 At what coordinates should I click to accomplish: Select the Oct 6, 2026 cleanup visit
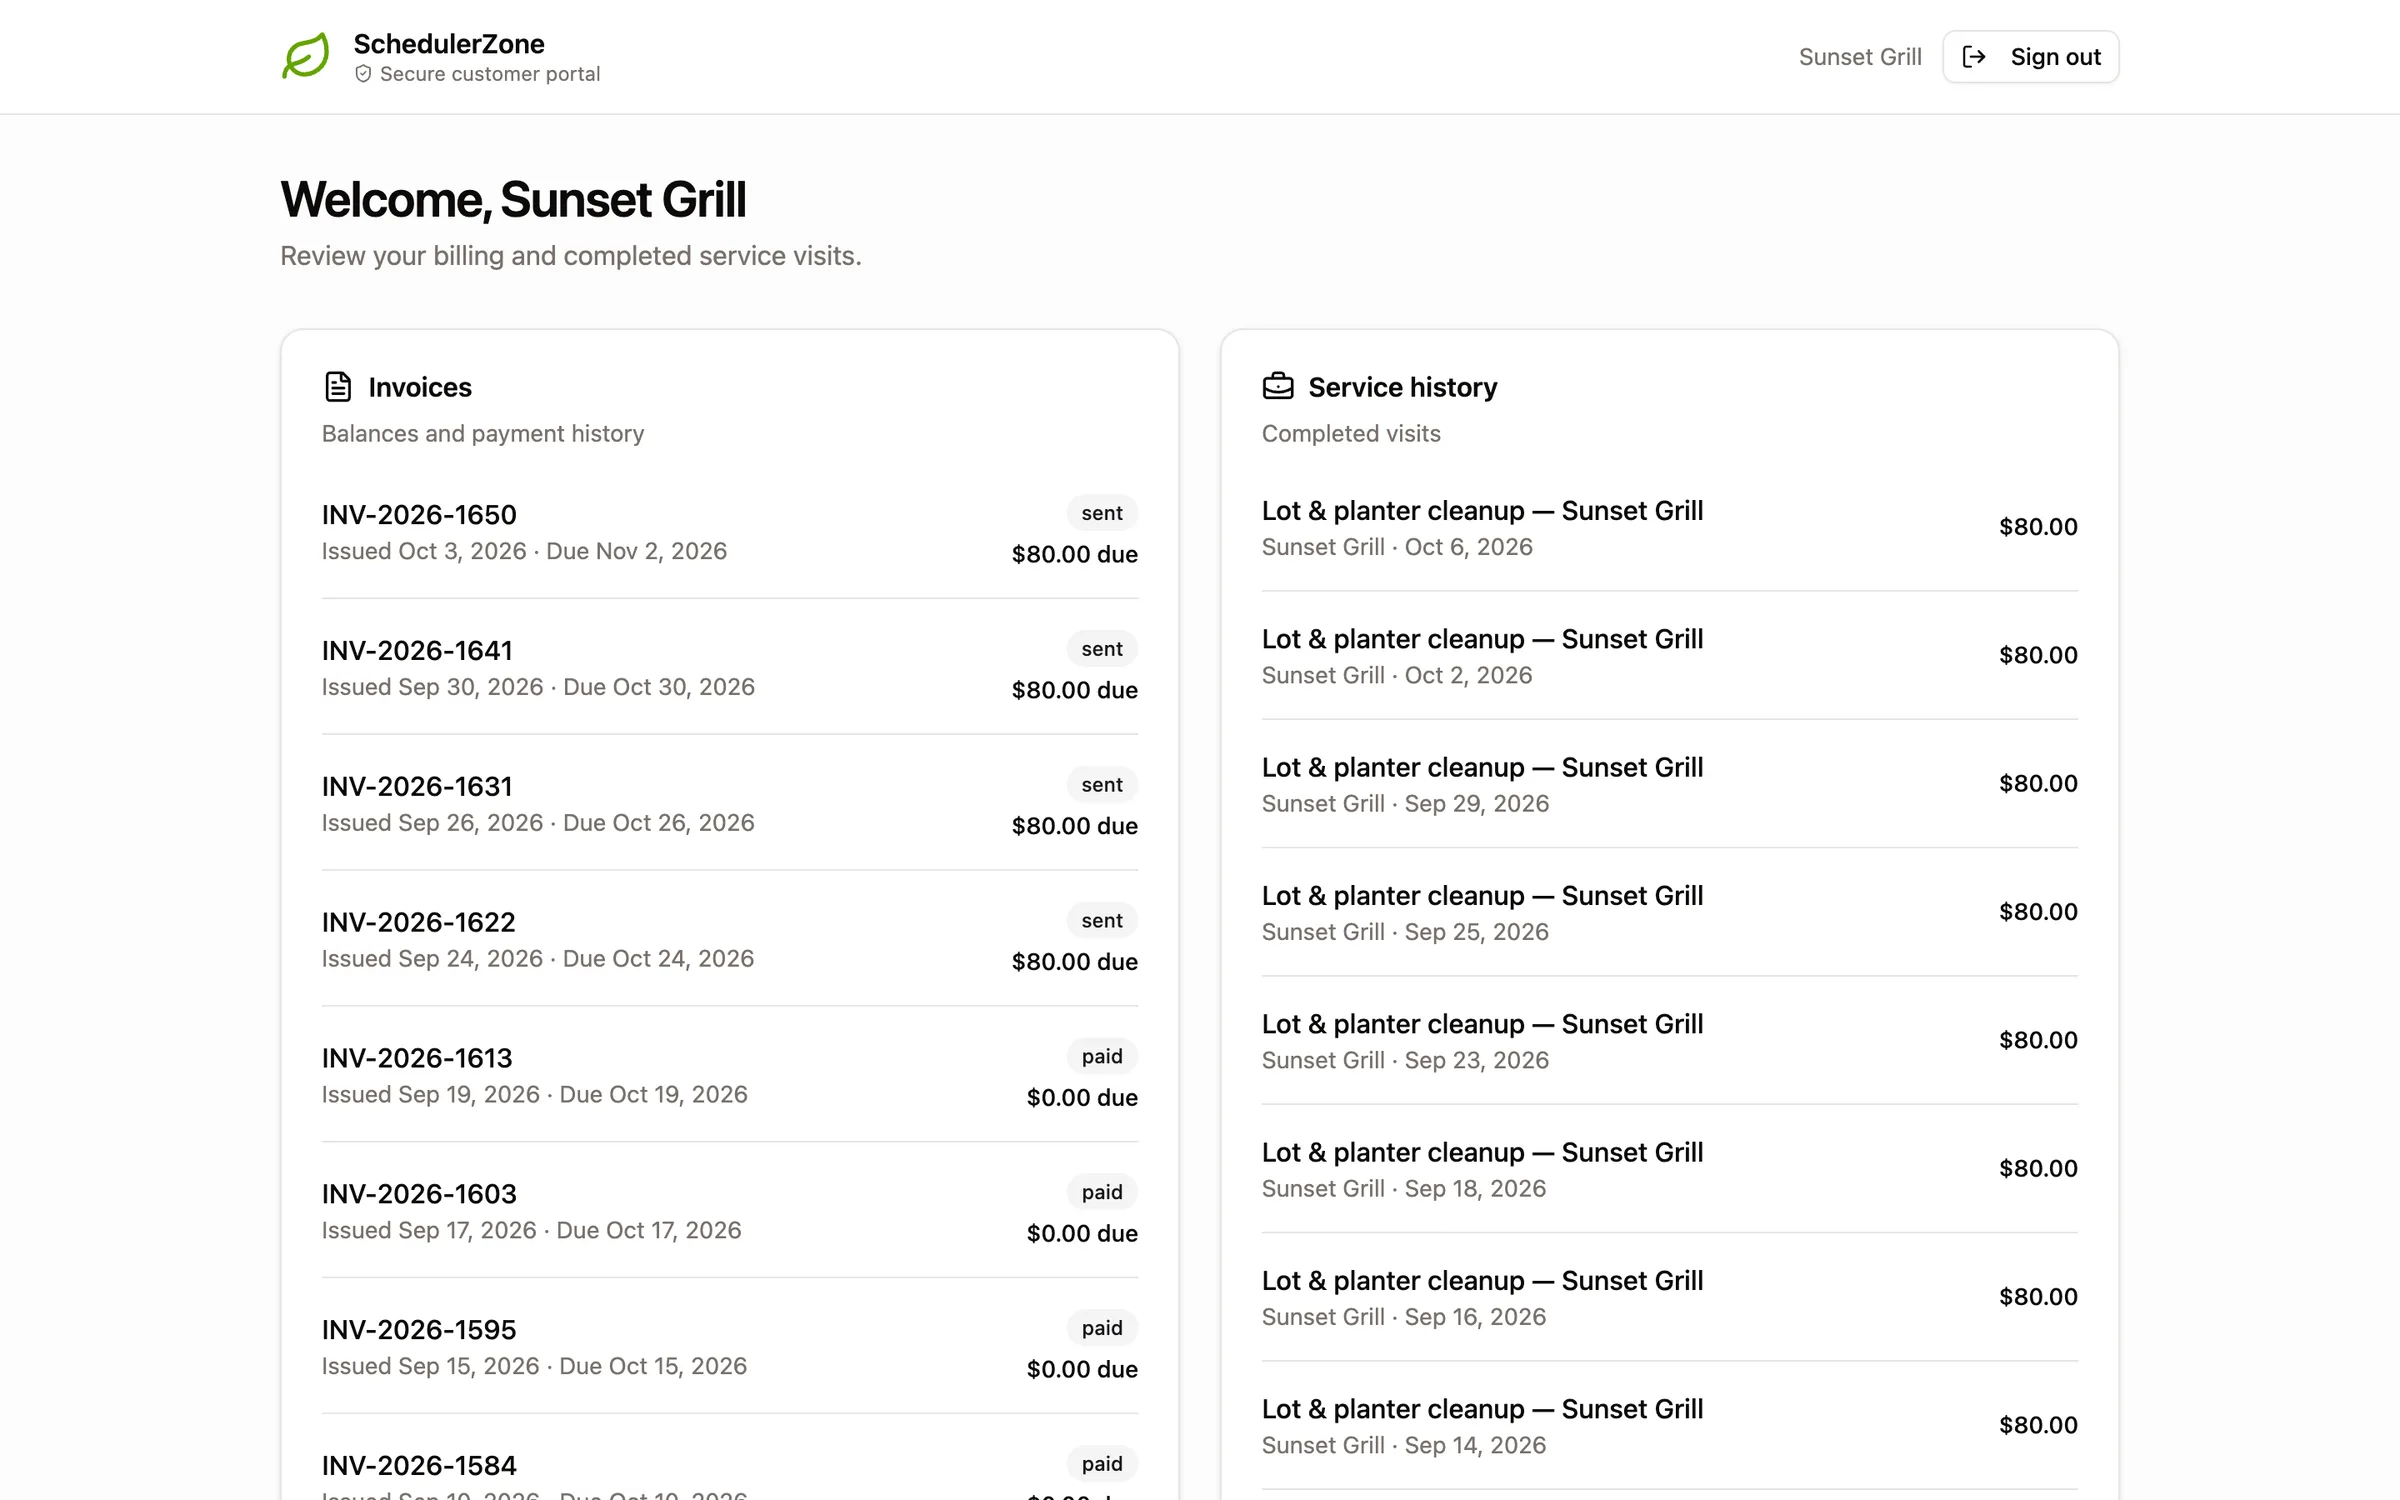[x=1670, y=527]
